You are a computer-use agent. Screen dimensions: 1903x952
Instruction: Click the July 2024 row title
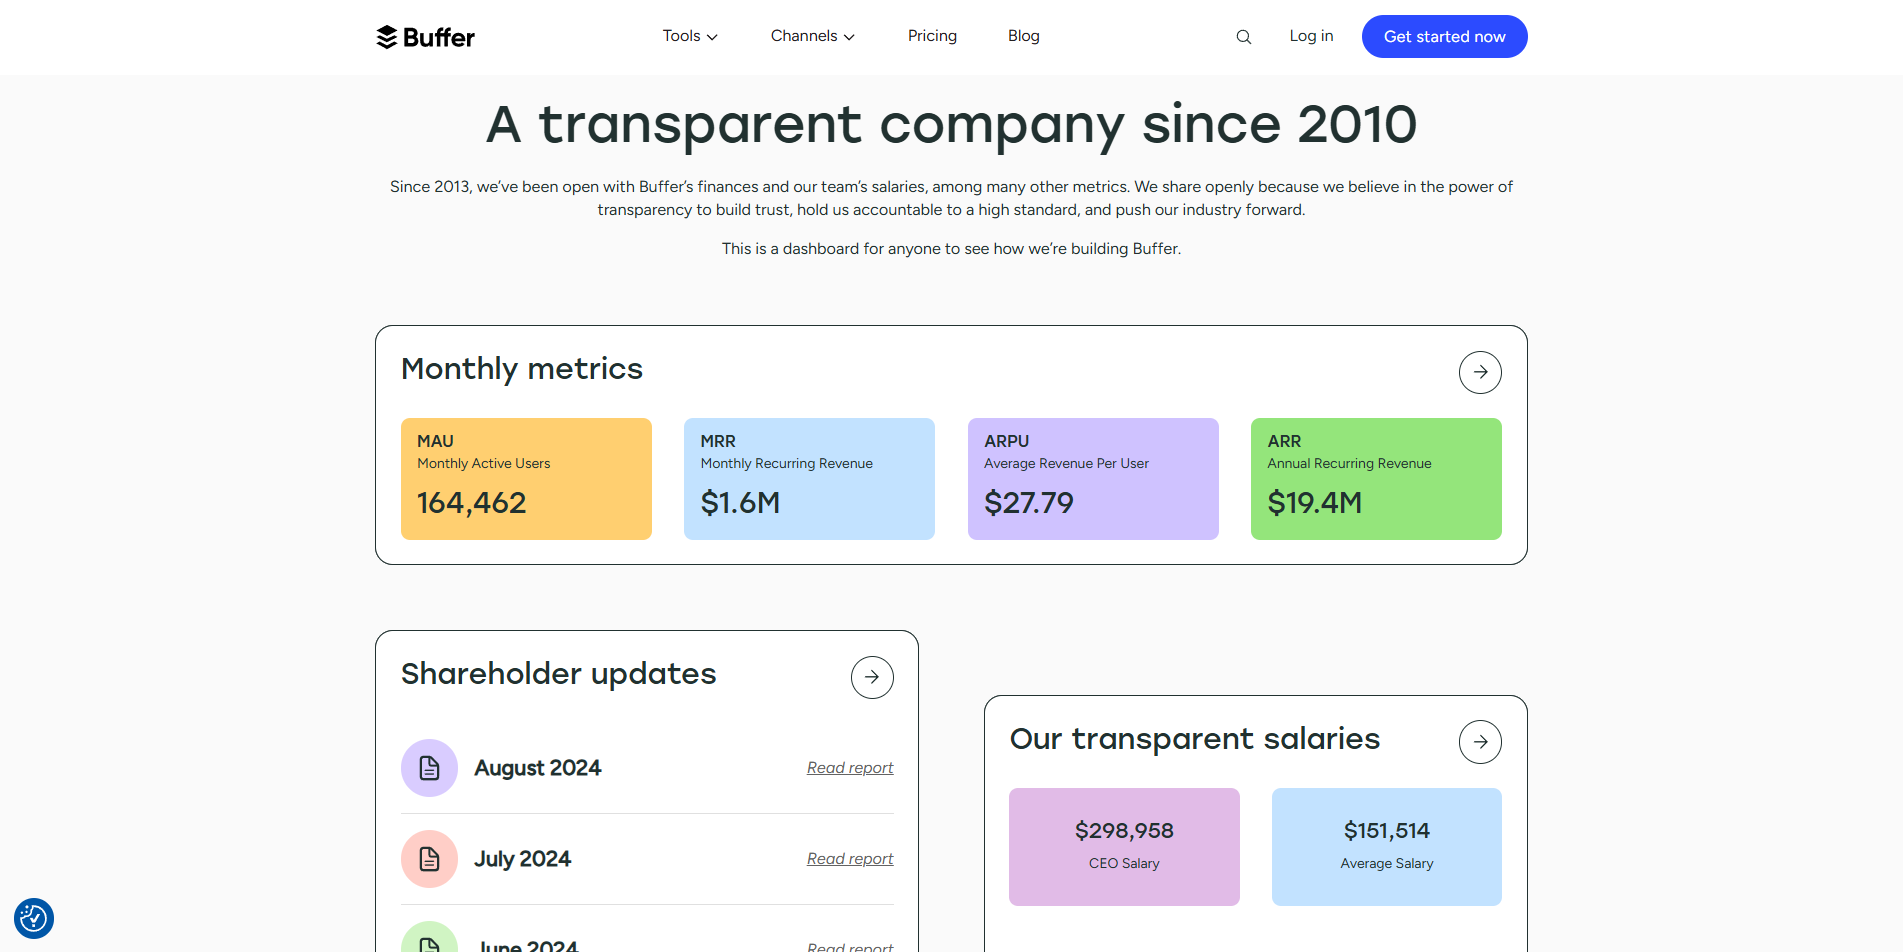[x=523, y=859]
